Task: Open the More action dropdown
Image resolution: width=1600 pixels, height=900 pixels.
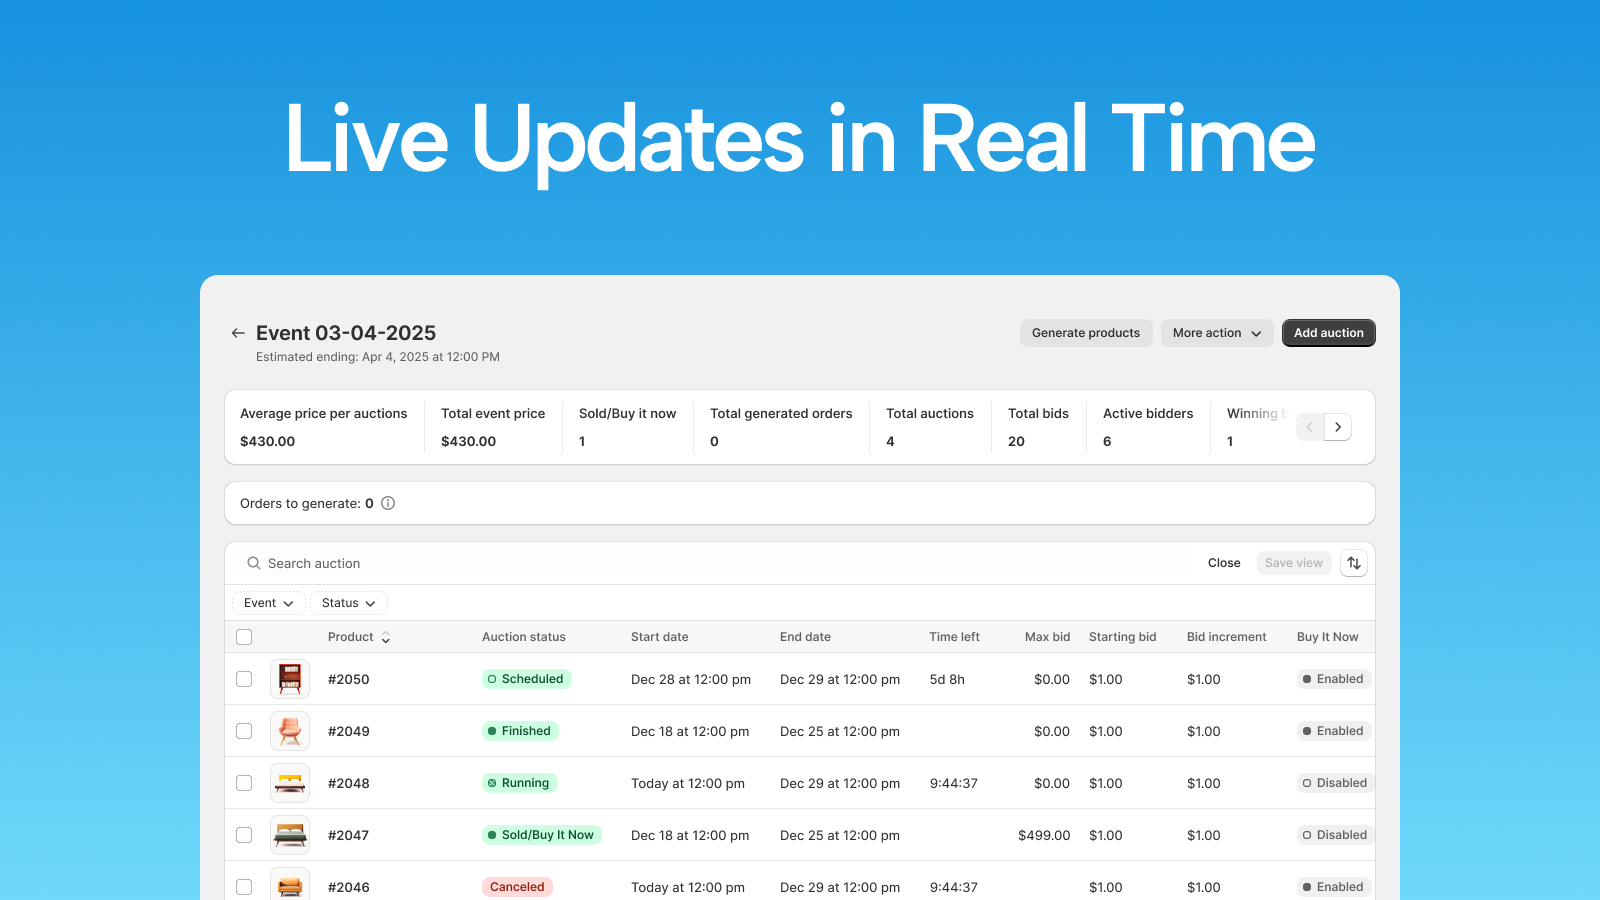Action: point(1216,333)
